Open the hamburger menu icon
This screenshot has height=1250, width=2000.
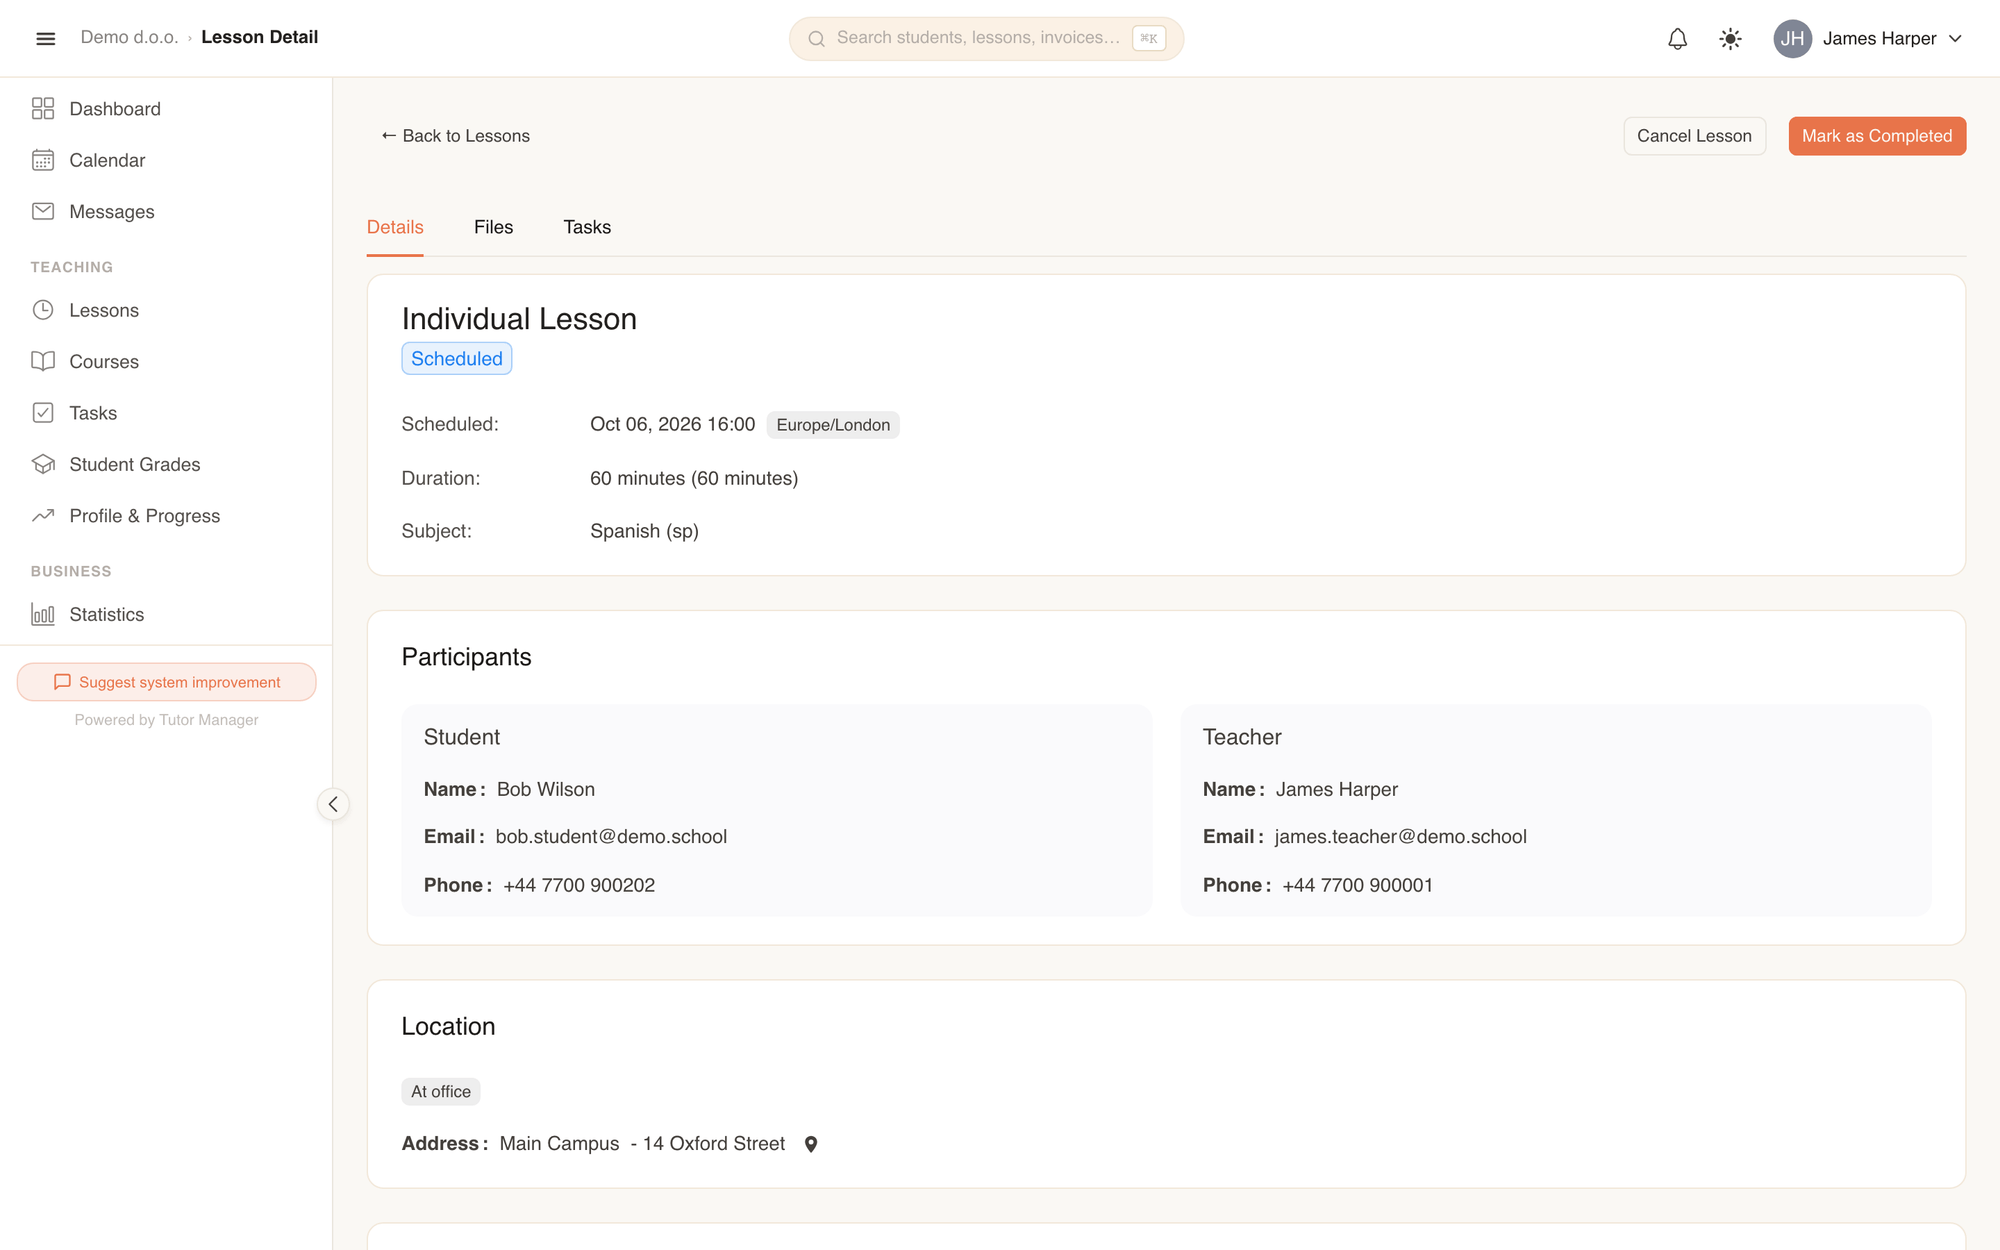tap(45, 38)
